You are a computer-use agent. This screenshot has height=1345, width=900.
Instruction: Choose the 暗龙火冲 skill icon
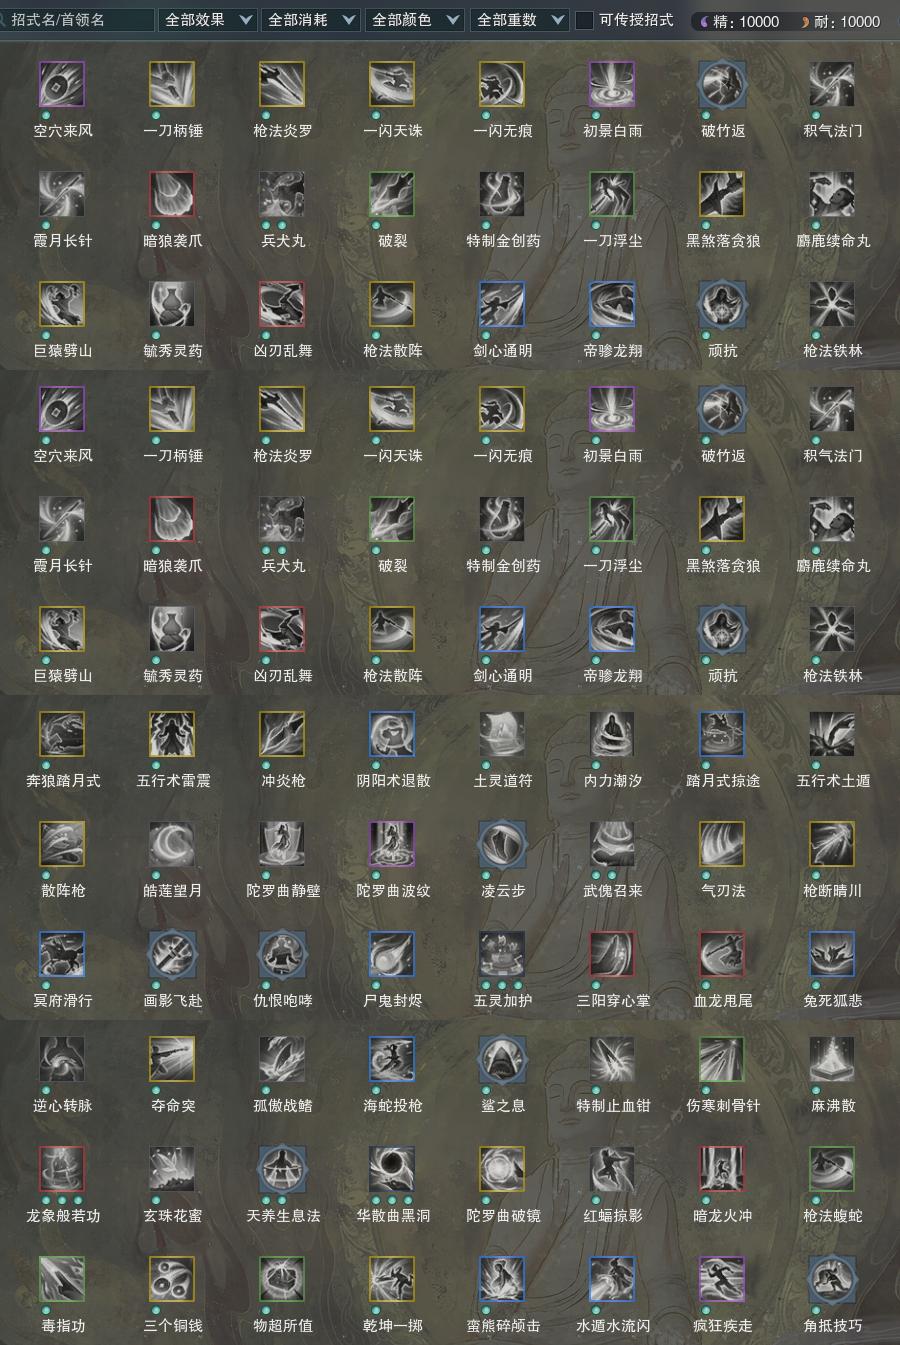(x=722, y=1169)
